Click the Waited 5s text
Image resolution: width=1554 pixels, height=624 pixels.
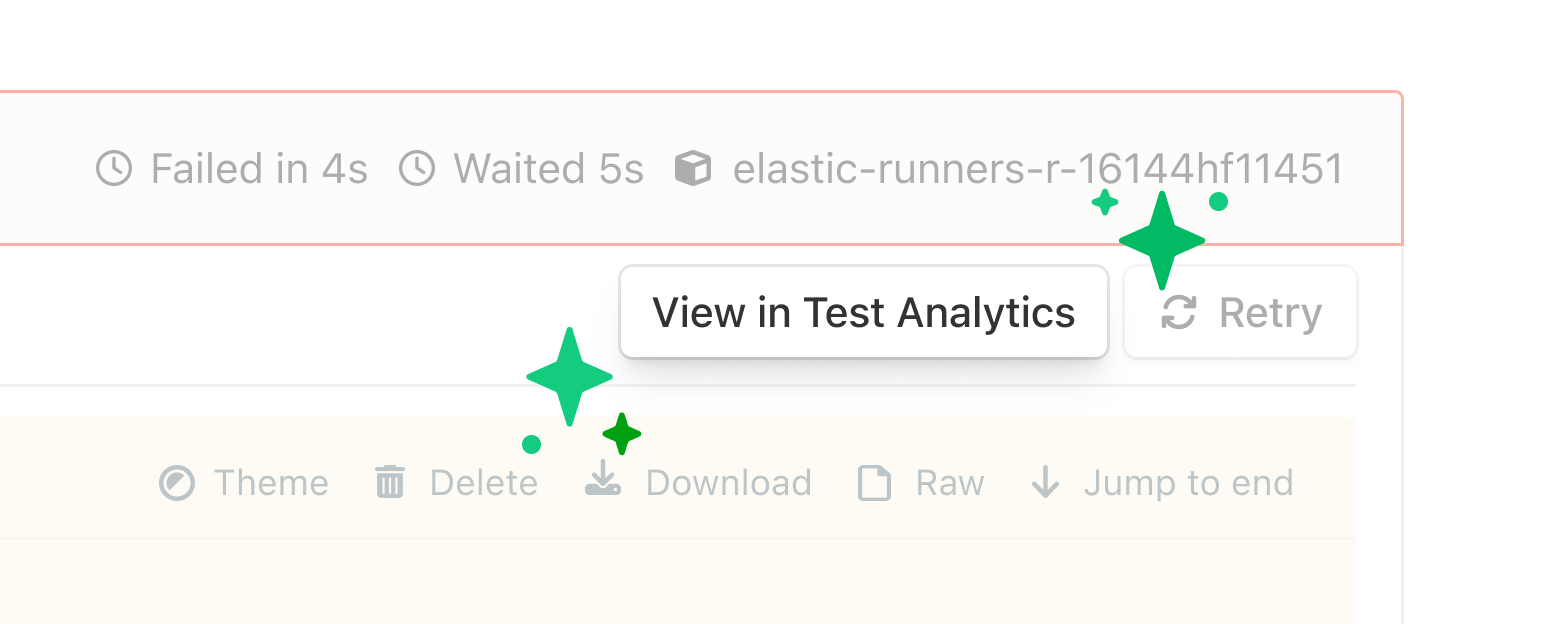548,169
